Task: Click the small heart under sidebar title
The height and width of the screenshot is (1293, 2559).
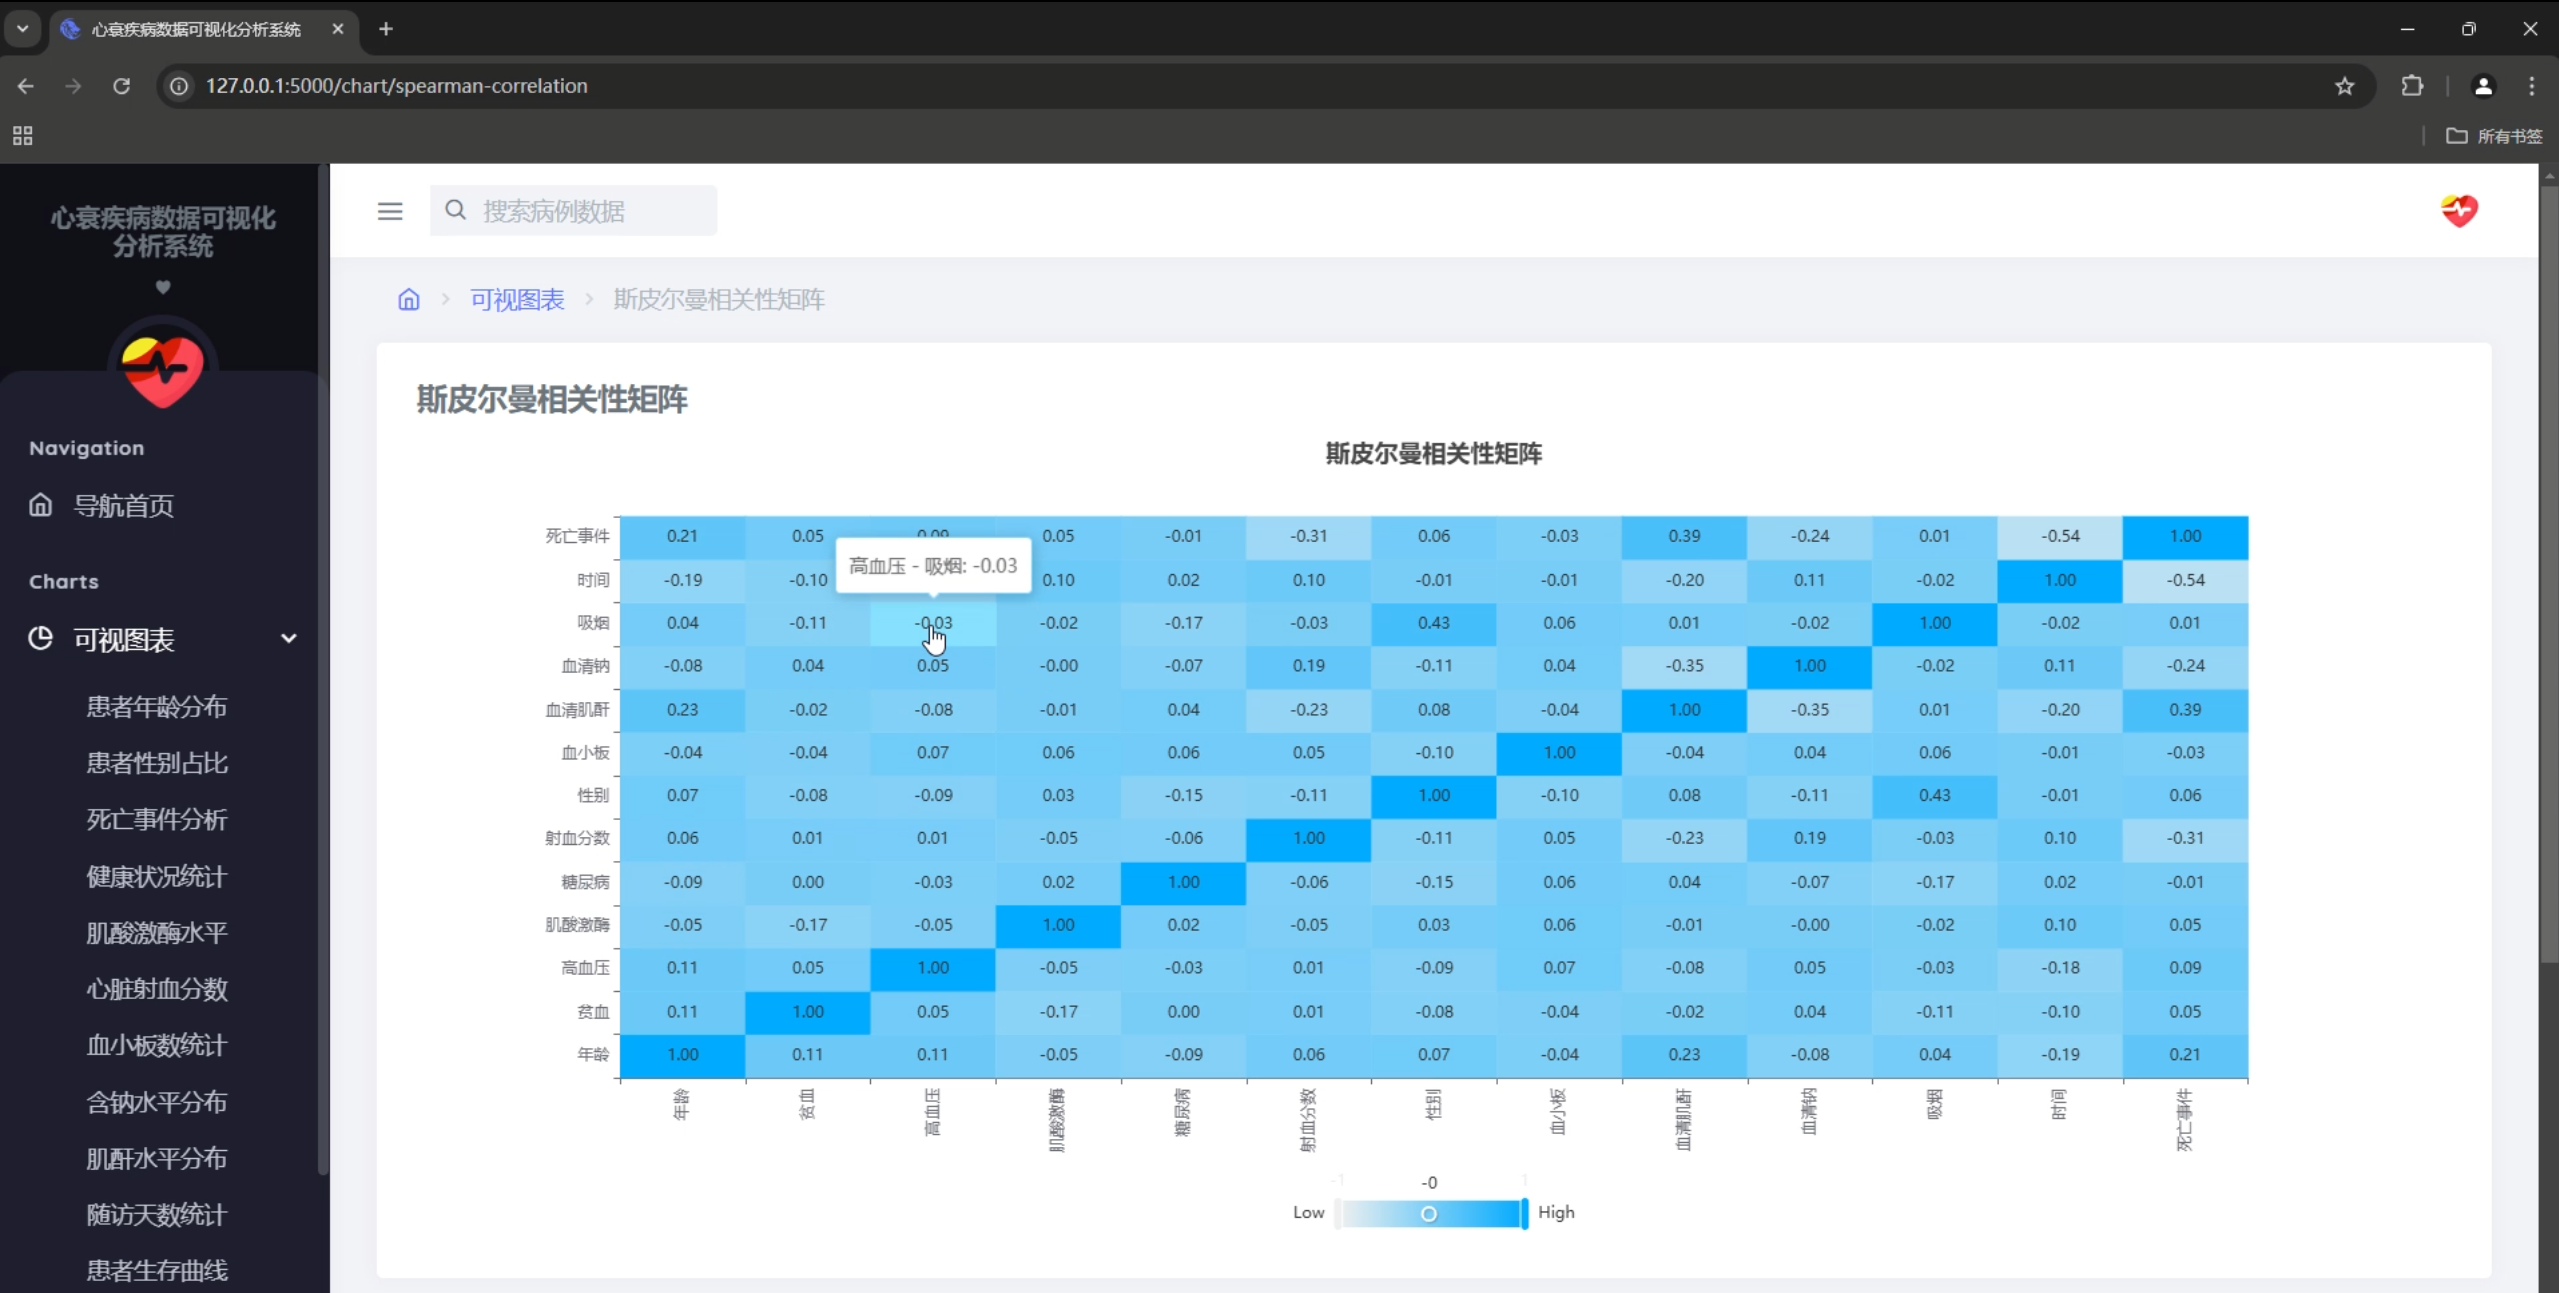Action: pos(163,288)
